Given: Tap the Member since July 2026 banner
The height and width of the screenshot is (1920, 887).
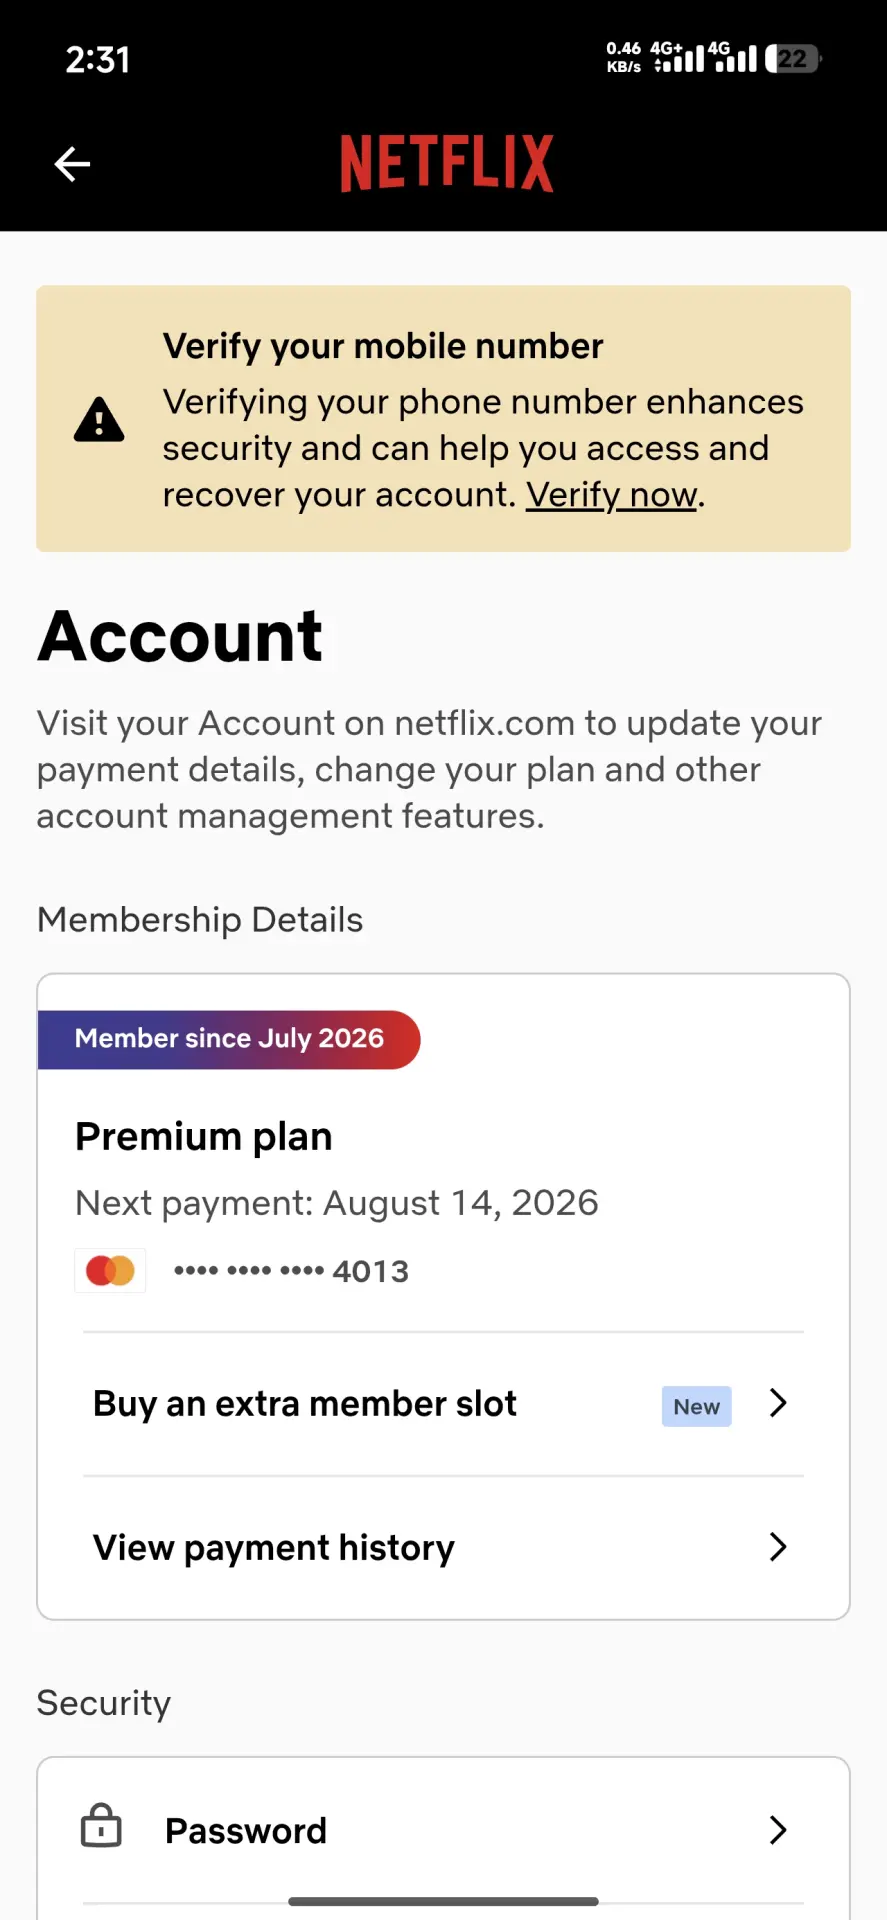Looking at the screenshot, I should (x=229, y=1039).
